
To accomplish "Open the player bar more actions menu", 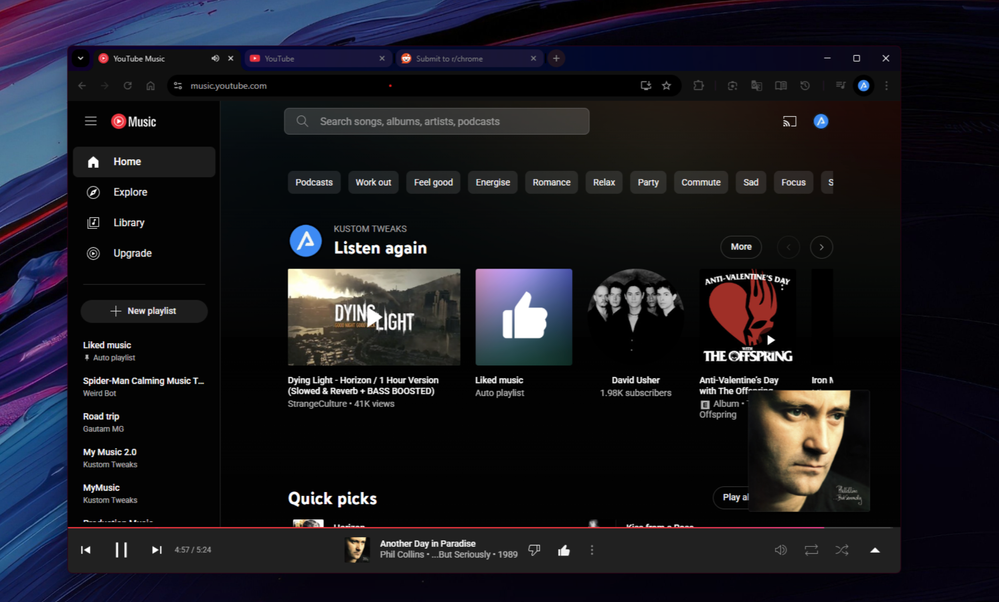I will [592, 550].
